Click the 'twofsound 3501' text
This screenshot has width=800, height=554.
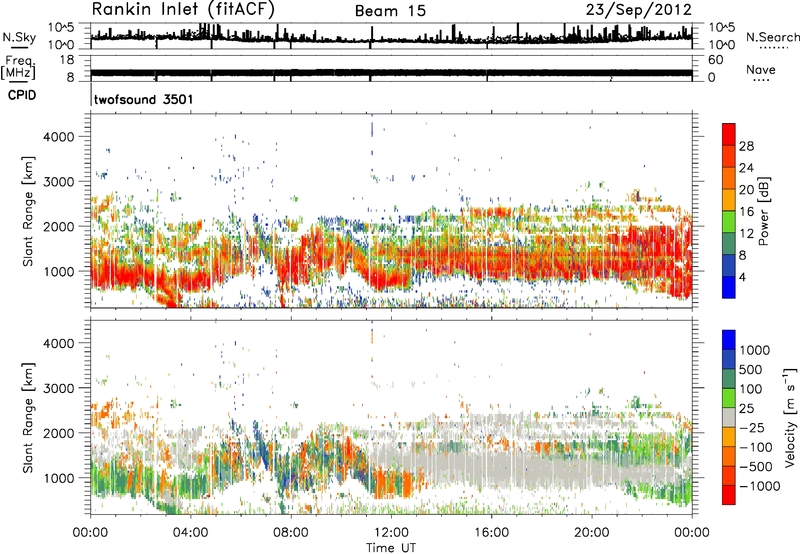(x=143, y=99)
